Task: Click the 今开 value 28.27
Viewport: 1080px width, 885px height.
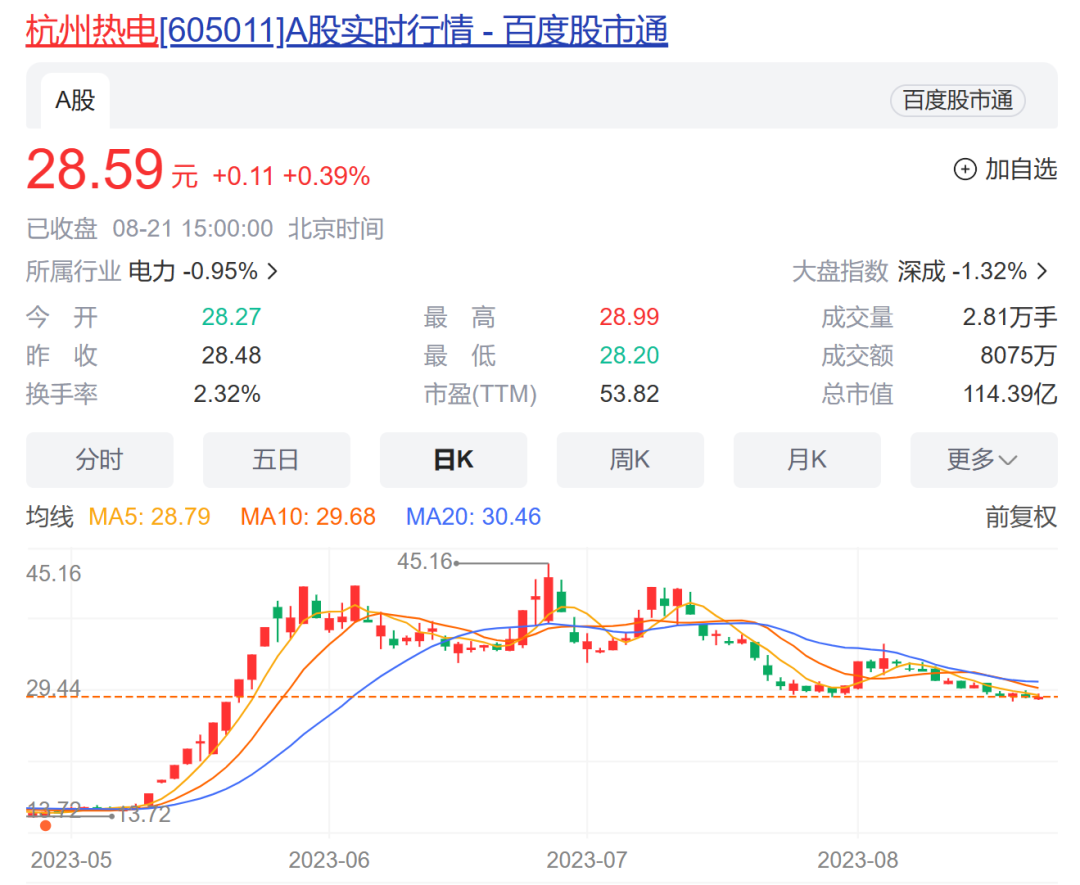Action: [231, 317]
